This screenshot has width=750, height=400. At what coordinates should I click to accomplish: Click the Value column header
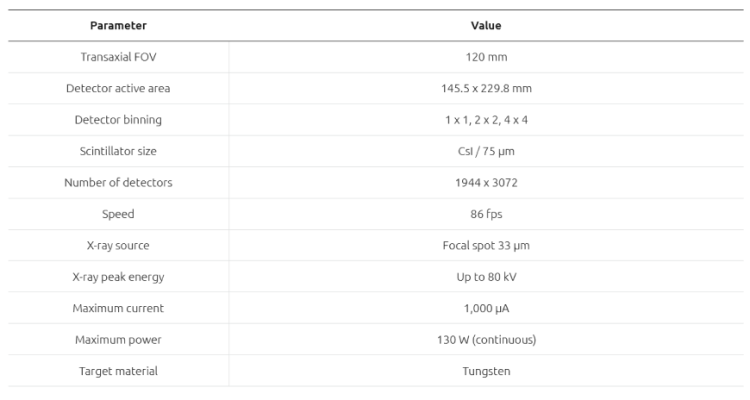coord(486,25)
